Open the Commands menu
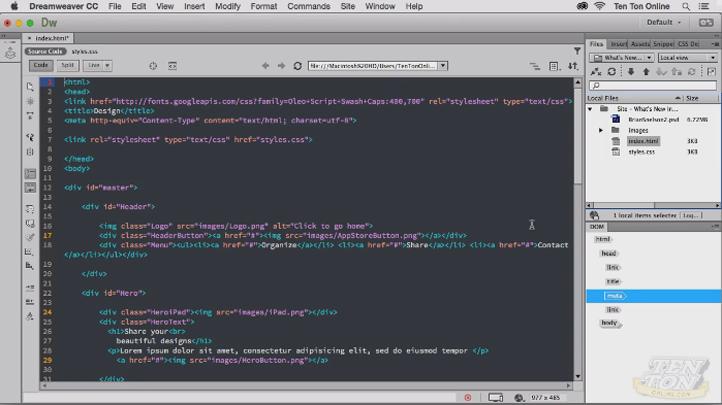The width and height of the screenshot is (722, 405). point(308,6)
